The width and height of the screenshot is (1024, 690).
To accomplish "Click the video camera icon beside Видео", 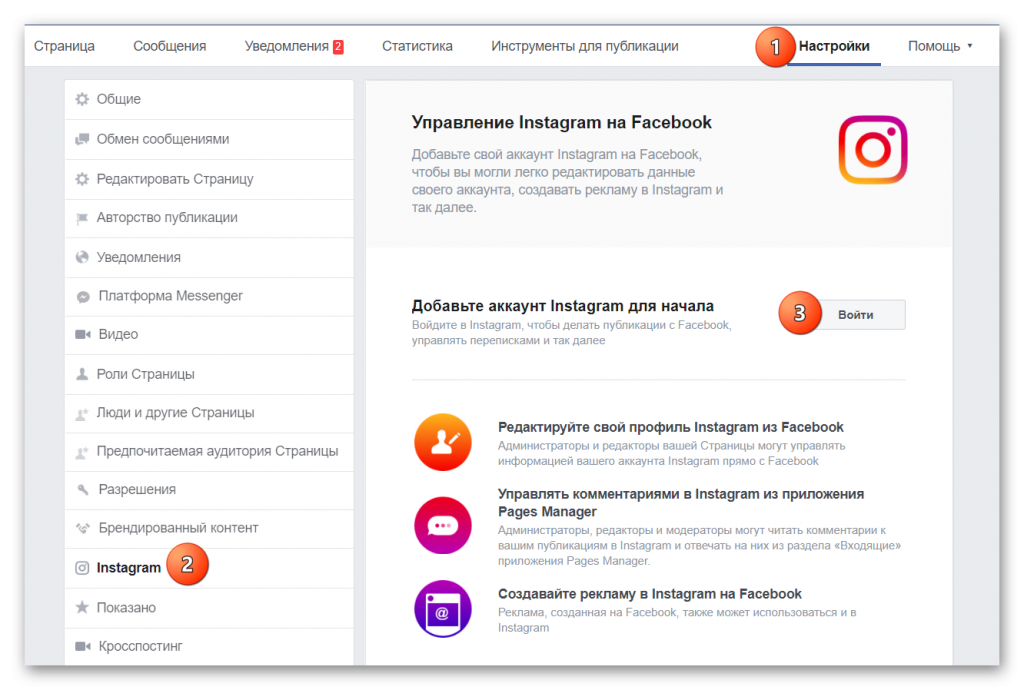I will point(82,334).
